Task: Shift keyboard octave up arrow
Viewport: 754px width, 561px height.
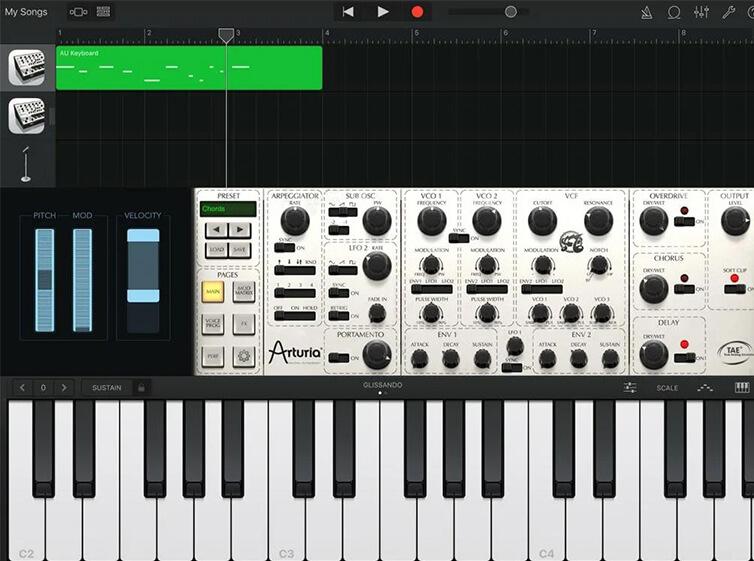Action: click(64, 387)
